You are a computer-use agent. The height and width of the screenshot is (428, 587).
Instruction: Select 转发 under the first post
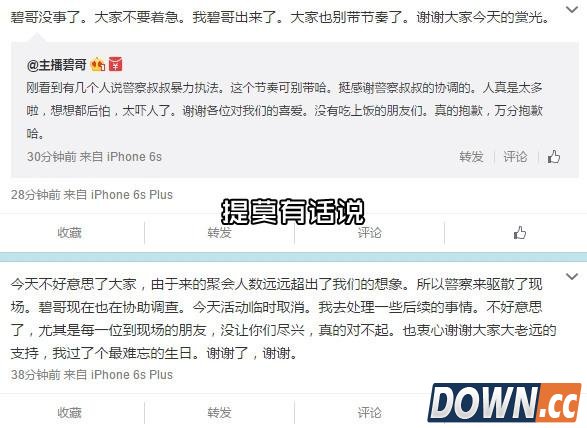pyautogui.click(x=219, y=233)
